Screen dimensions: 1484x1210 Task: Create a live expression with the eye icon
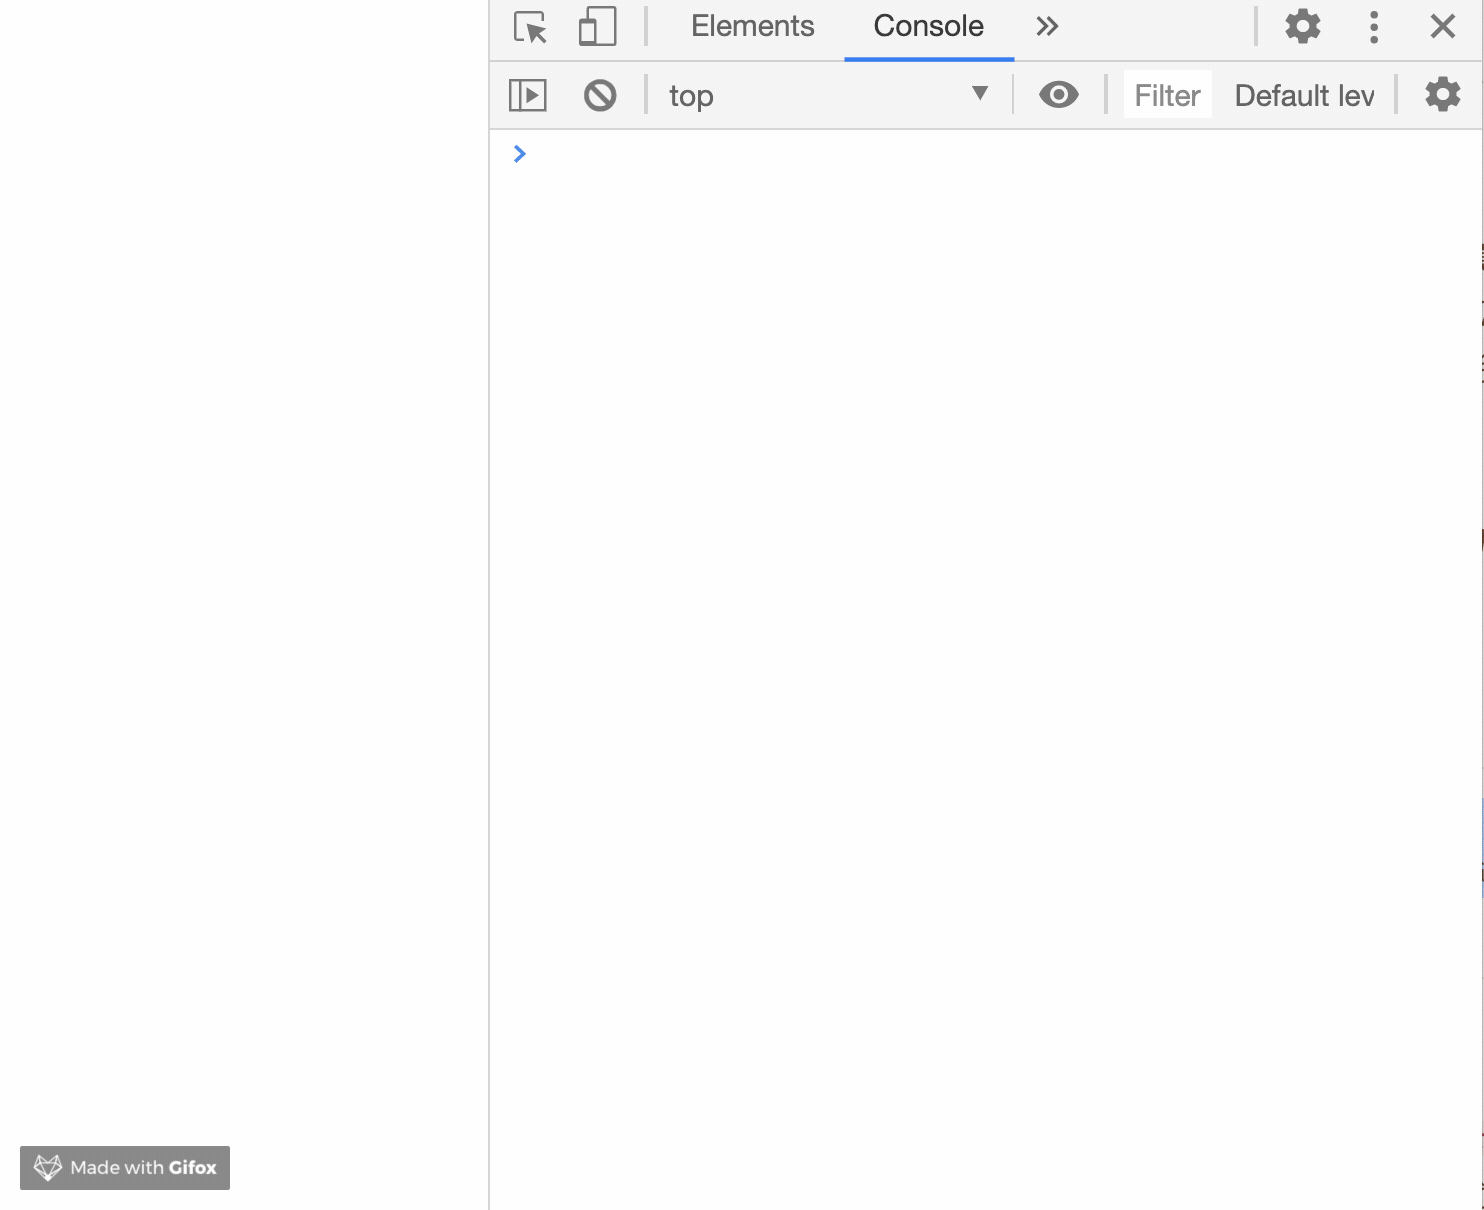point(1058,95)
